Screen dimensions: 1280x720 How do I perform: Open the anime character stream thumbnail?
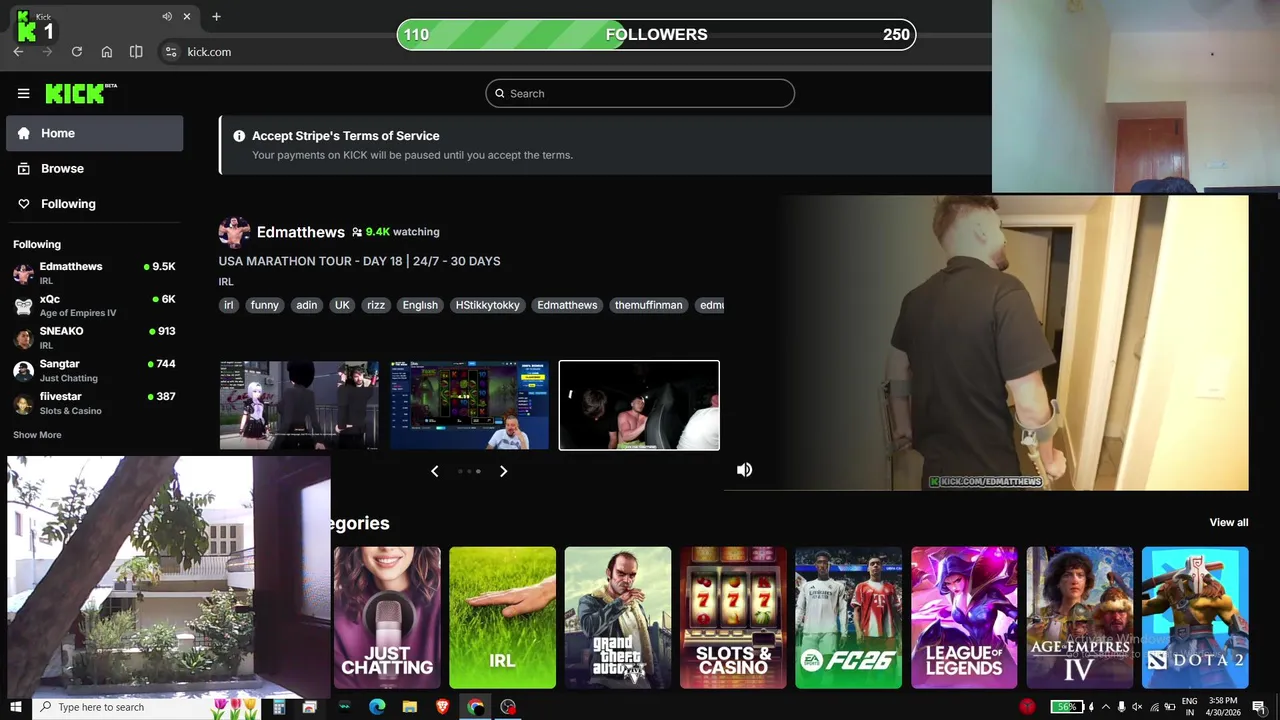(299, 405)
